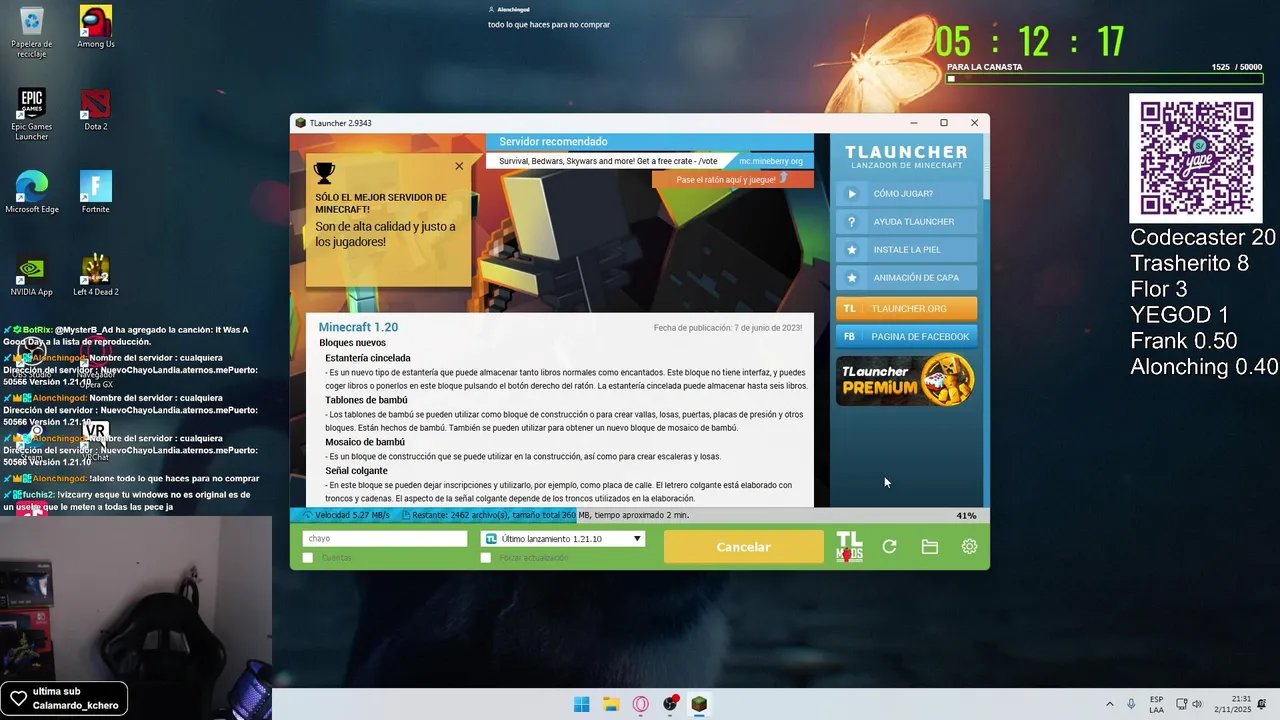Click the Minecraft 1.20 heading

(x=358, y=327)
